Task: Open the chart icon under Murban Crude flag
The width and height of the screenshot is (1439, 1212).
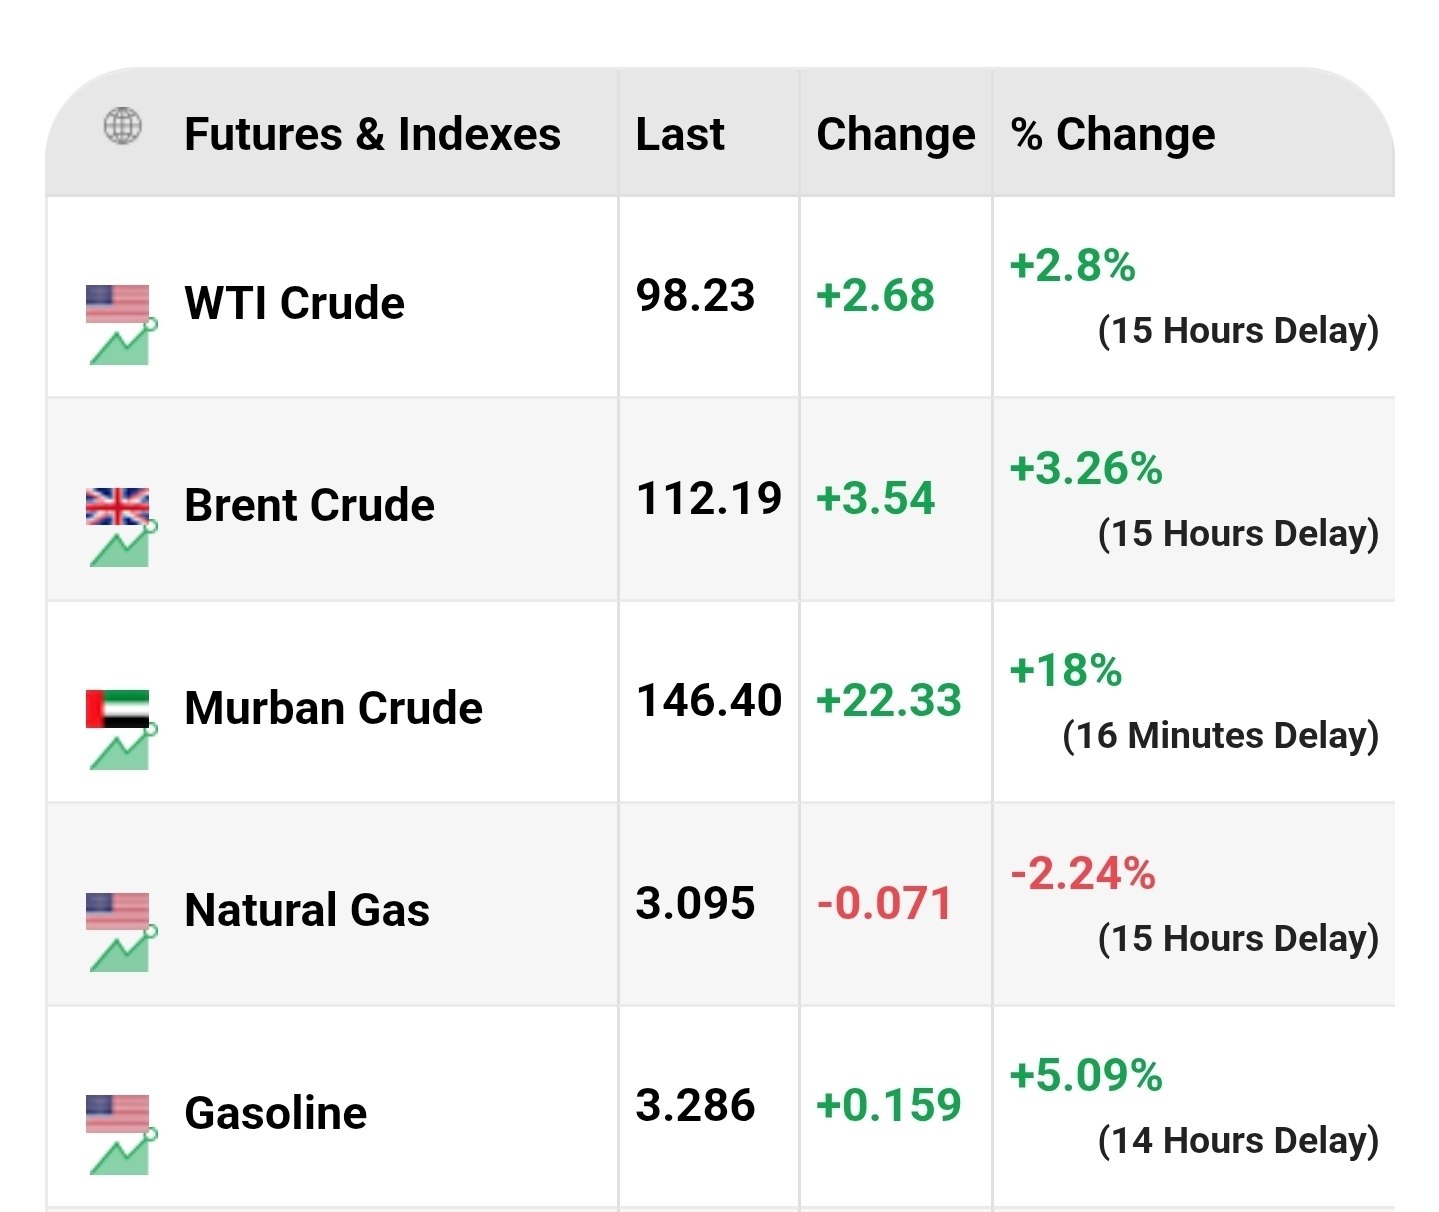Action: click(x=122, y=749)
